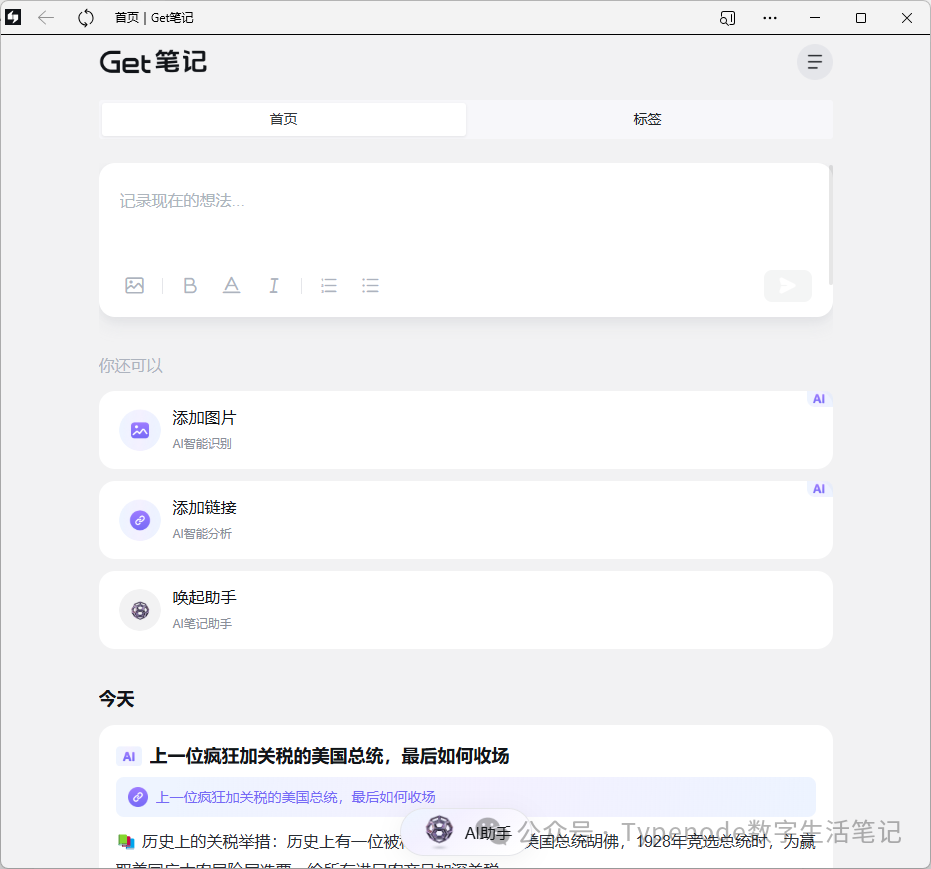Refresh the page with reload icon
This screenshot has width=931, height=869.
click(x=86, y=18)
